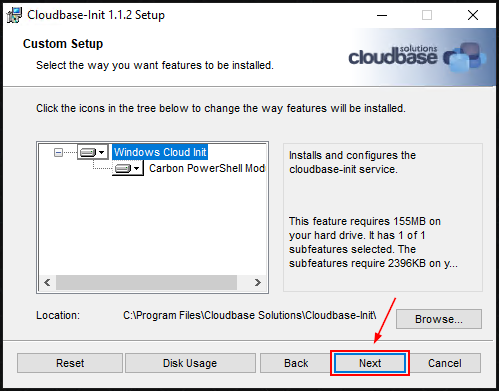Cancel the Cloudbase-Init installation

pos(445,363)
